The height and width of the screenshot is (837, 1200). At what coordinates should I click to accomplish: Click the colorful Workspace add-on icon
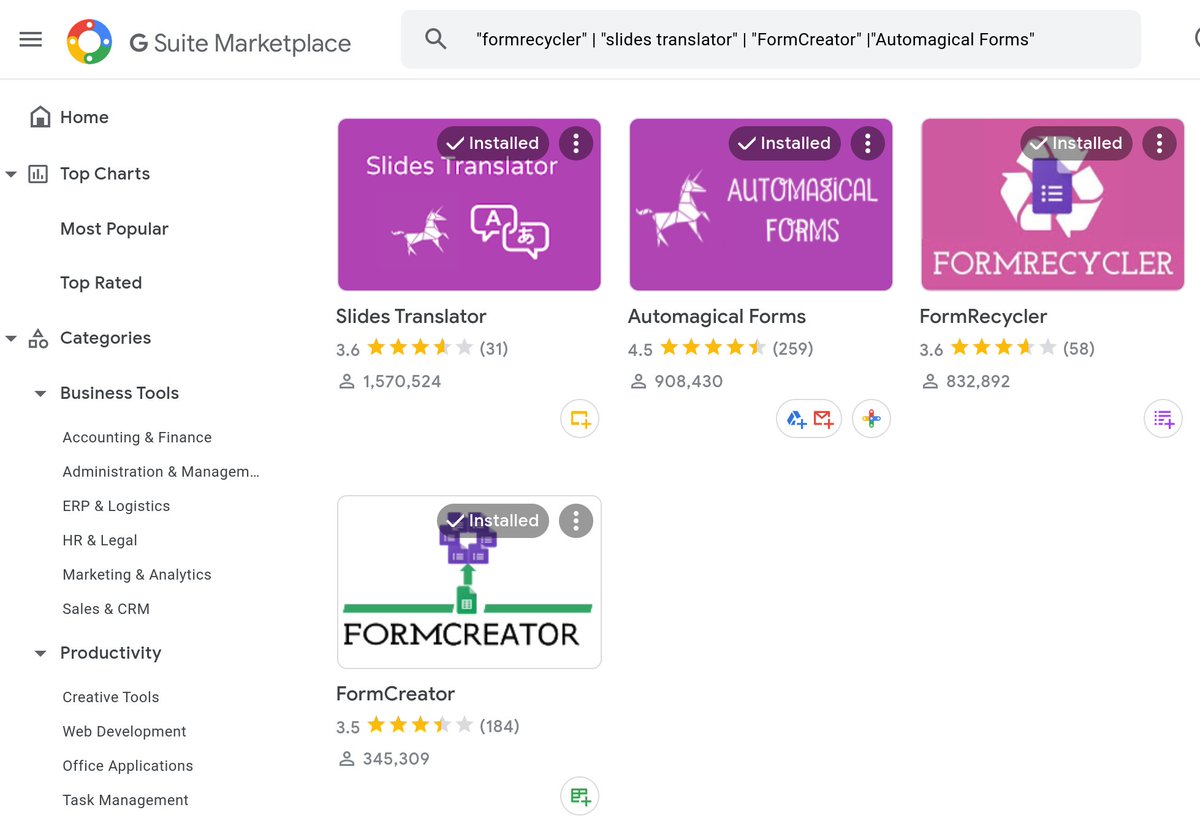[x=871, y=419]
